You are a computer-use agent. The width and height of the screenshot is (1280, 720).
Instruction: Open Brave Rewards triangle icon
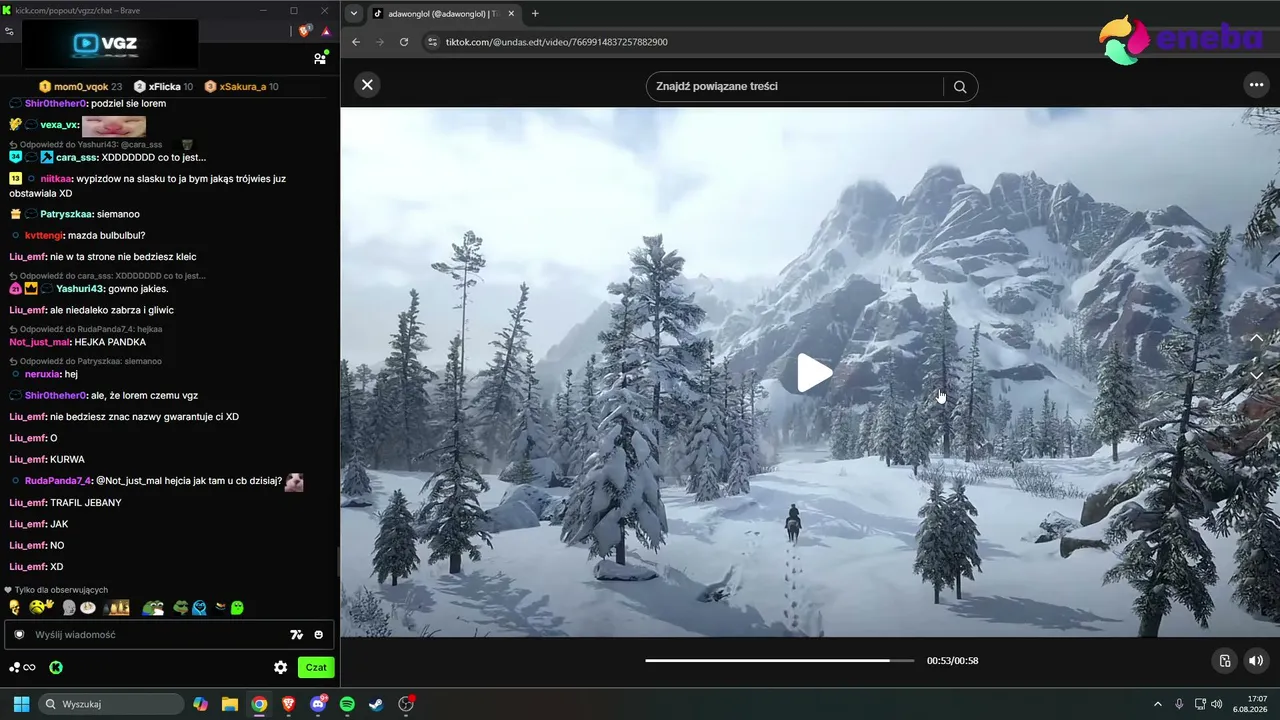coord(326,31)
